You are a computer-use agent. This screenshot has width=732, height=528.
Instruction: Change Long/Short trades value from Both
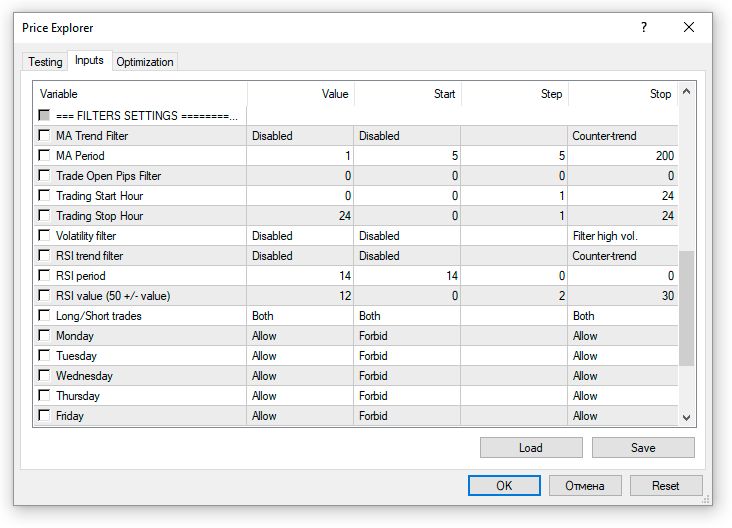[299, 316]
